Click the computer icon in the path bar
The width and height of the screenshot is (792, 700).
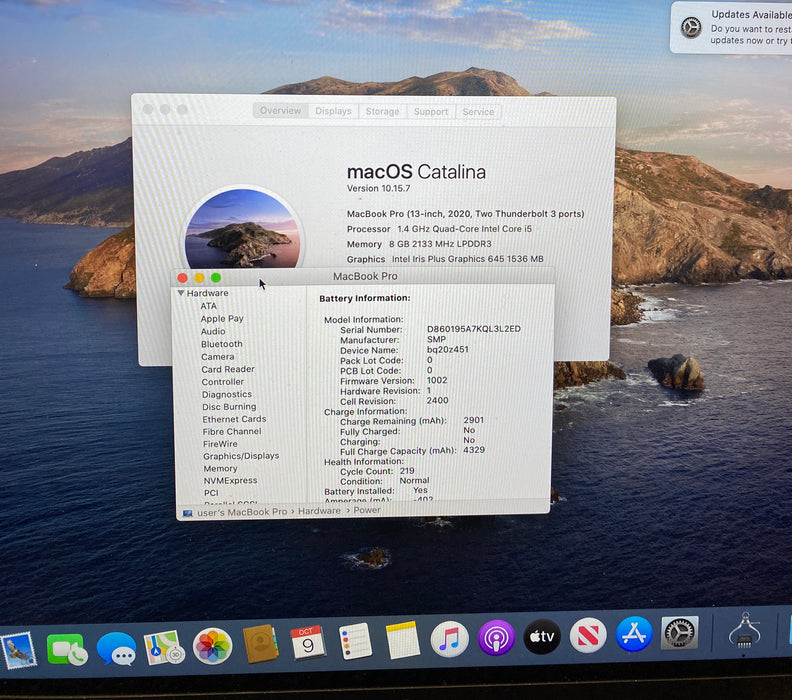point(187,514)
